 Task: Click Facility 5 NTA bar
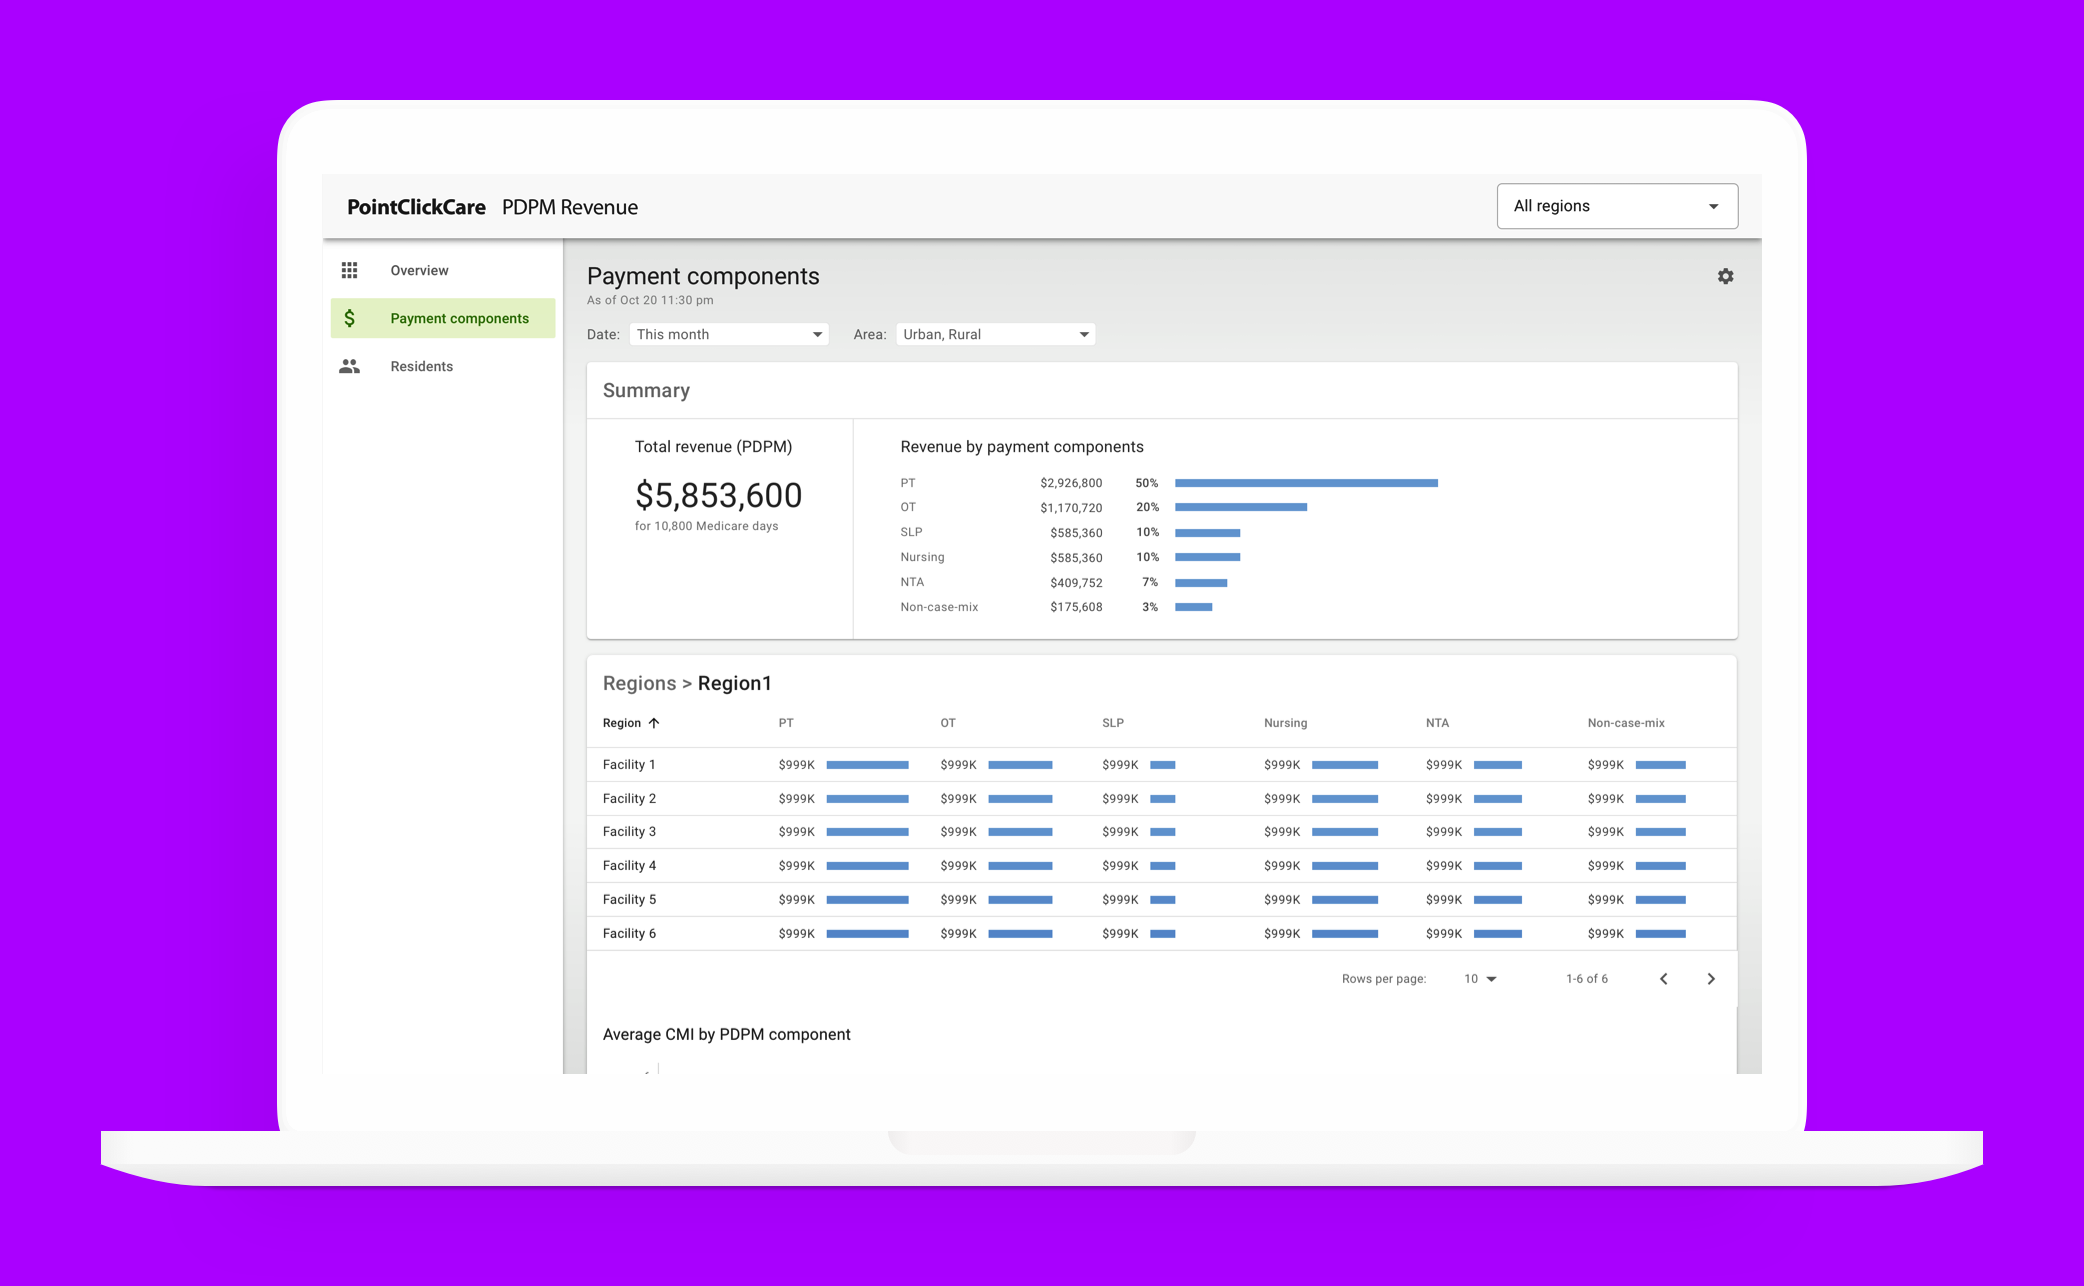[x=1498, y=900]
